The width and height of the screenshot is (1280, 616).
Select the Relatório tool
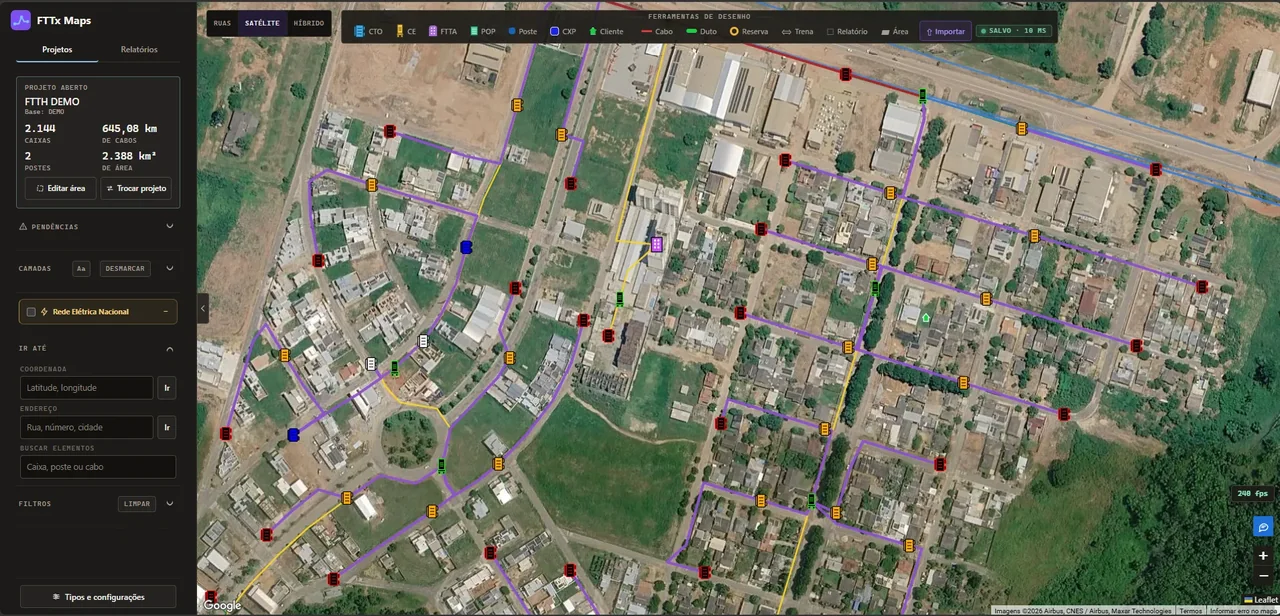click(847, 31)
